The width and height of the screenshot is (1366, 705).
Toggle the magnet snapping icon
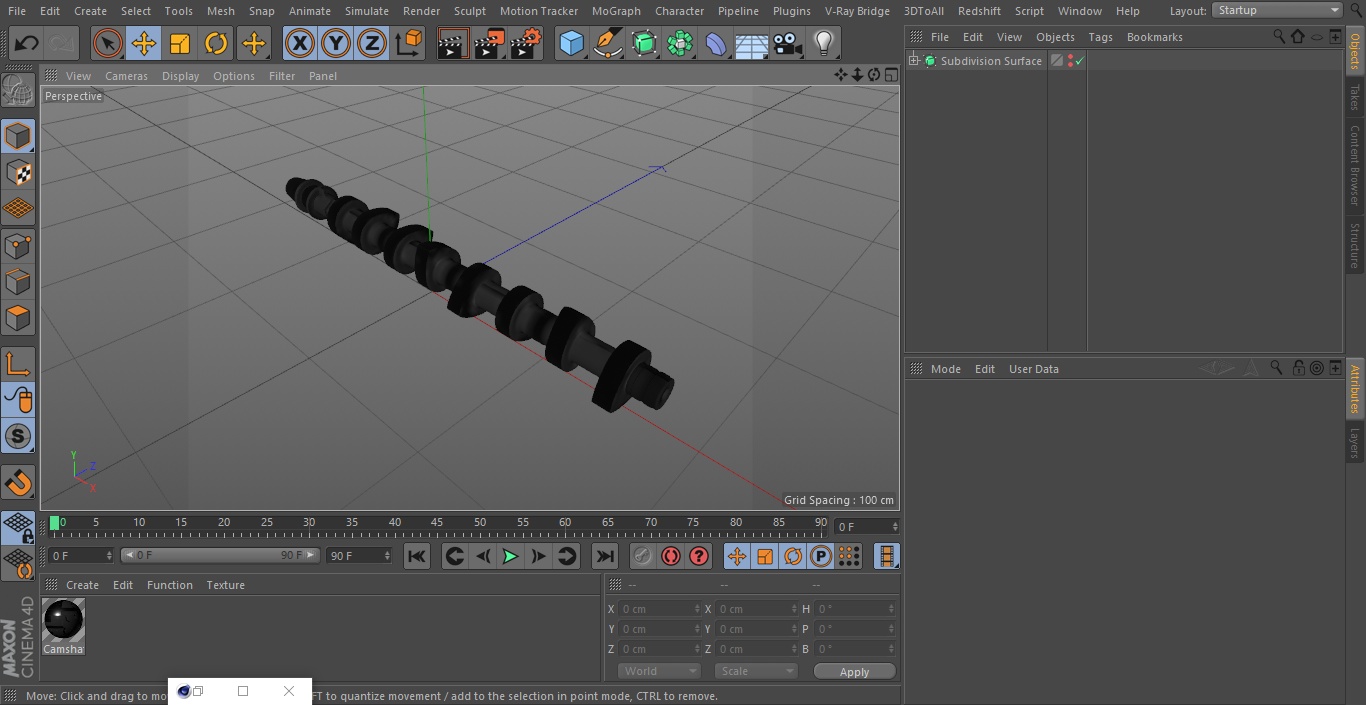click(18, 483)
